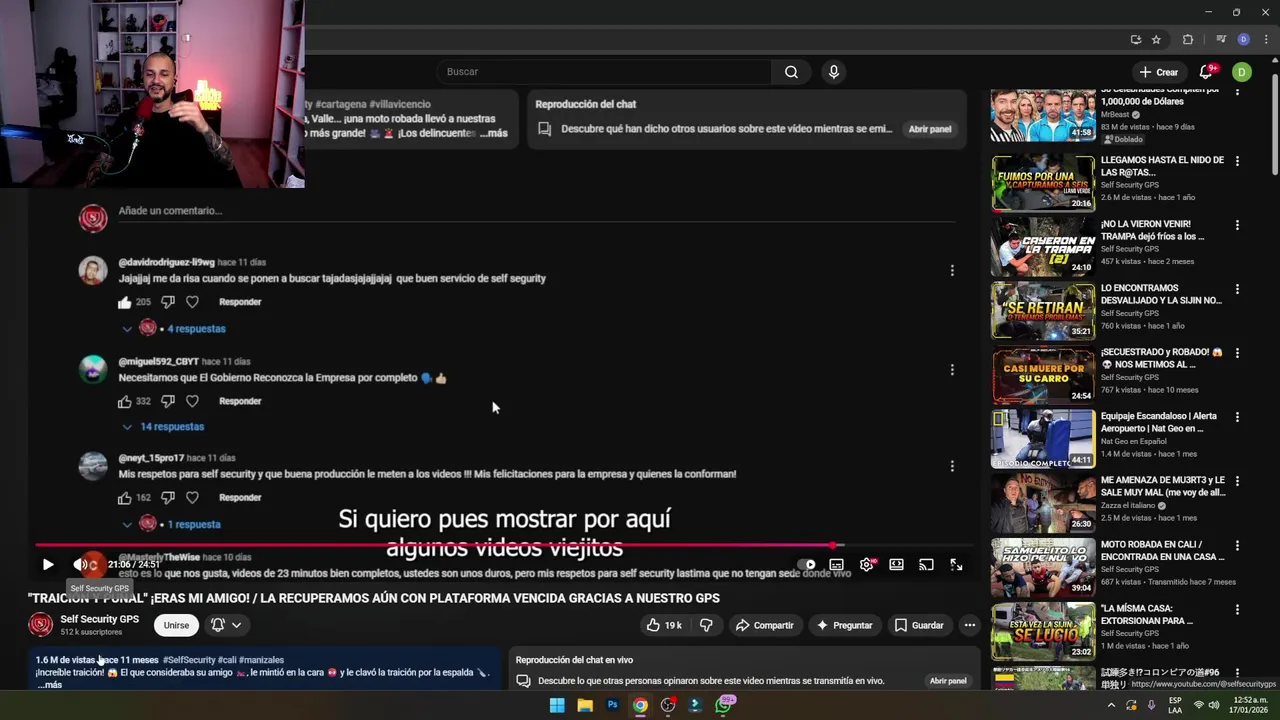Play the video in the mini player
The width and height of the screenshot is (1280, 720).
[48, 565]
